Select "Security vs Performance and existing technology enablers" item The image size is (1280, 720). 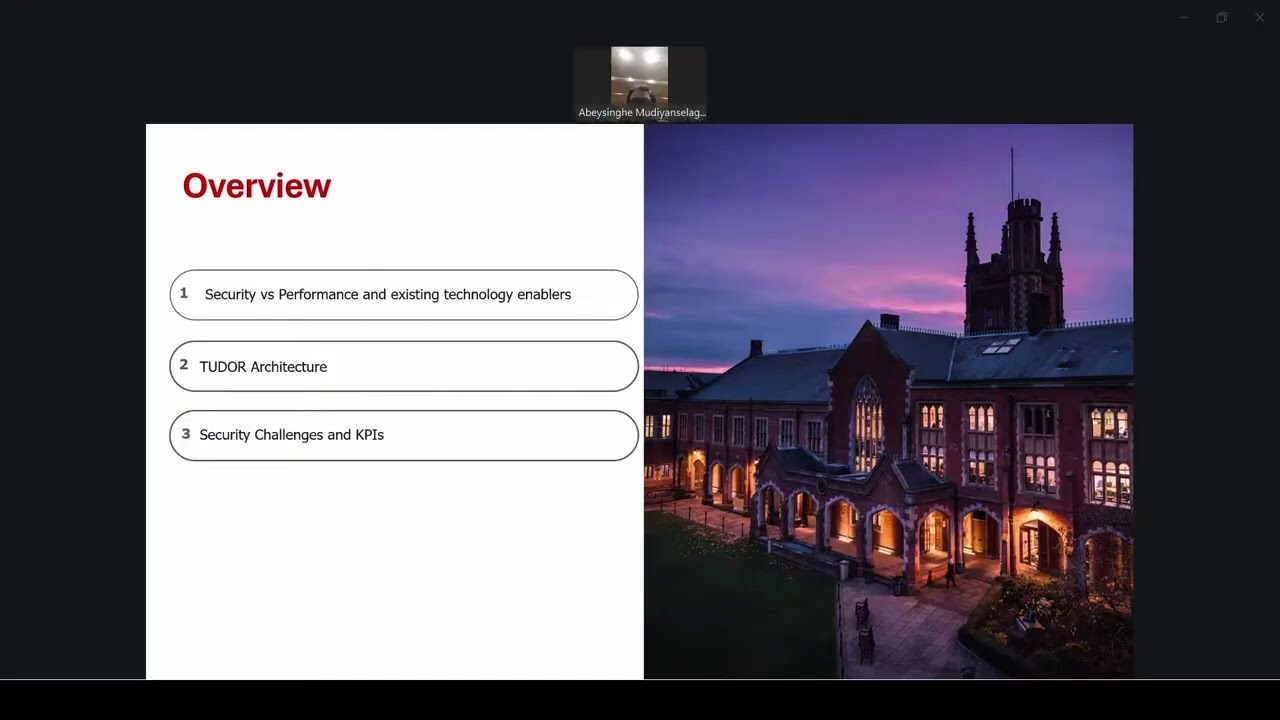(x=404, y=295)
